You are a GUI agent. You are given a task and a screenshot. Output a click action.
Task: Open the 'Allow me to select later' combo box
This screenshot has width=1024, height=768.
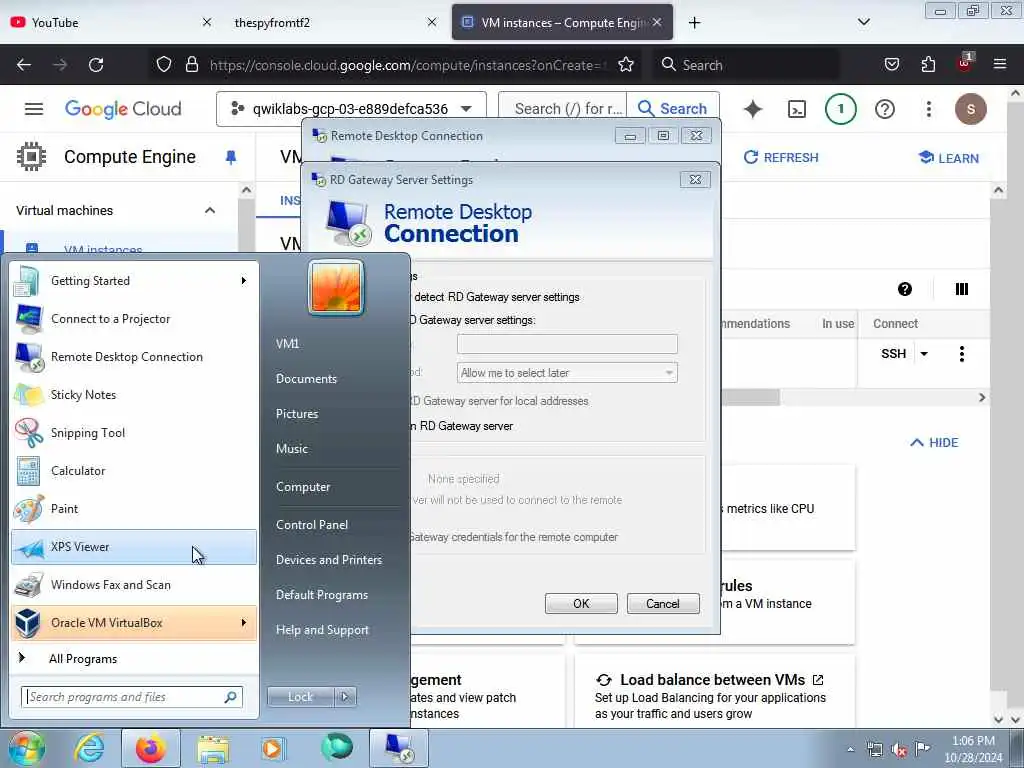click(567, 373)
